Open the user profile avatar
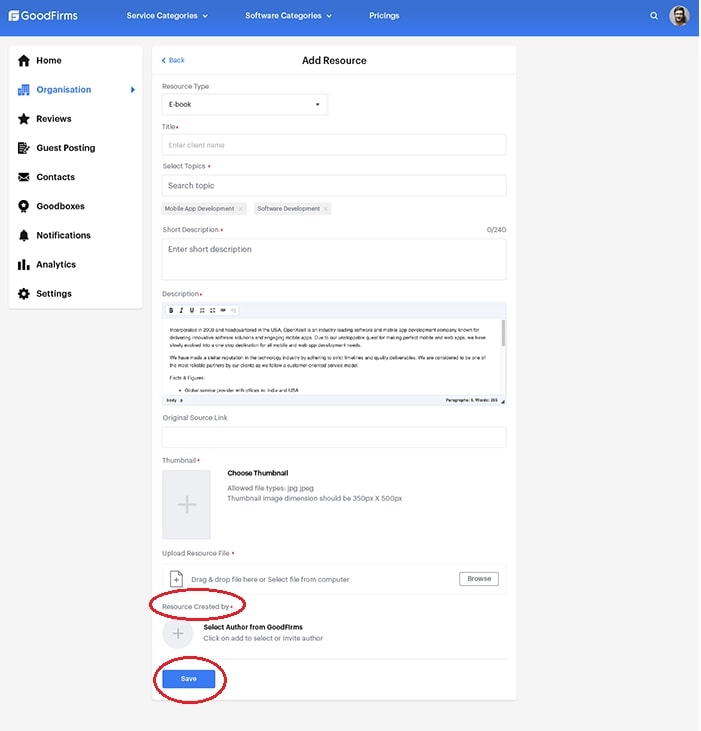 [679, 16]
